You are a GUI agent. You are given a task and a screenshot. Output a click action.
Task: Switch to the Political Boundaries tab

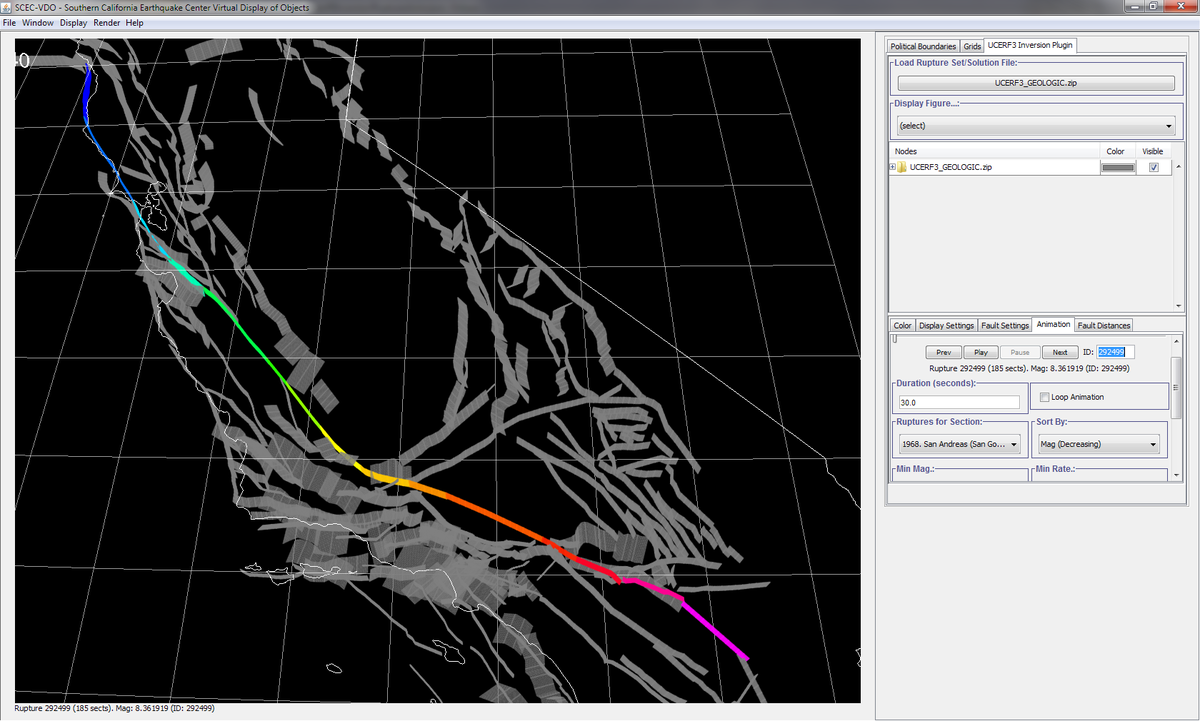point(922,46)
